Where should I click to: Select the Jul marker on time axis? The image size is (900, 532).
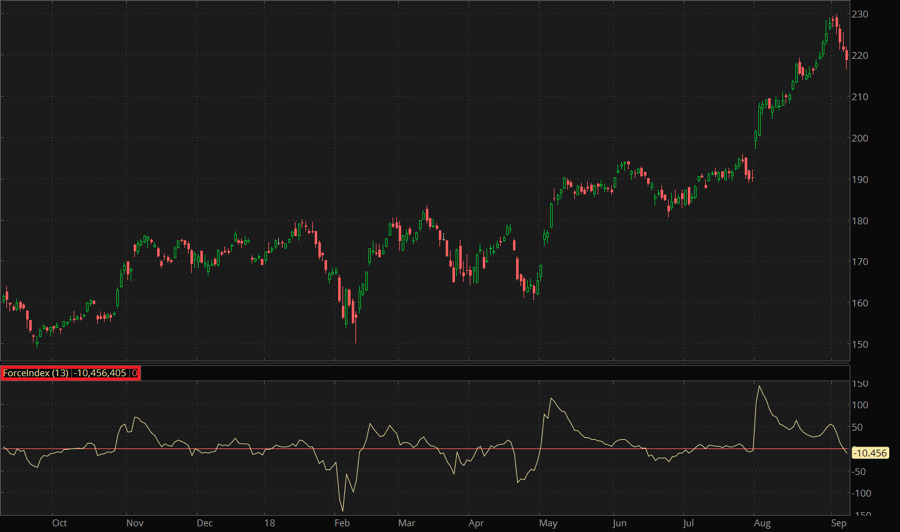pos(688,522)
